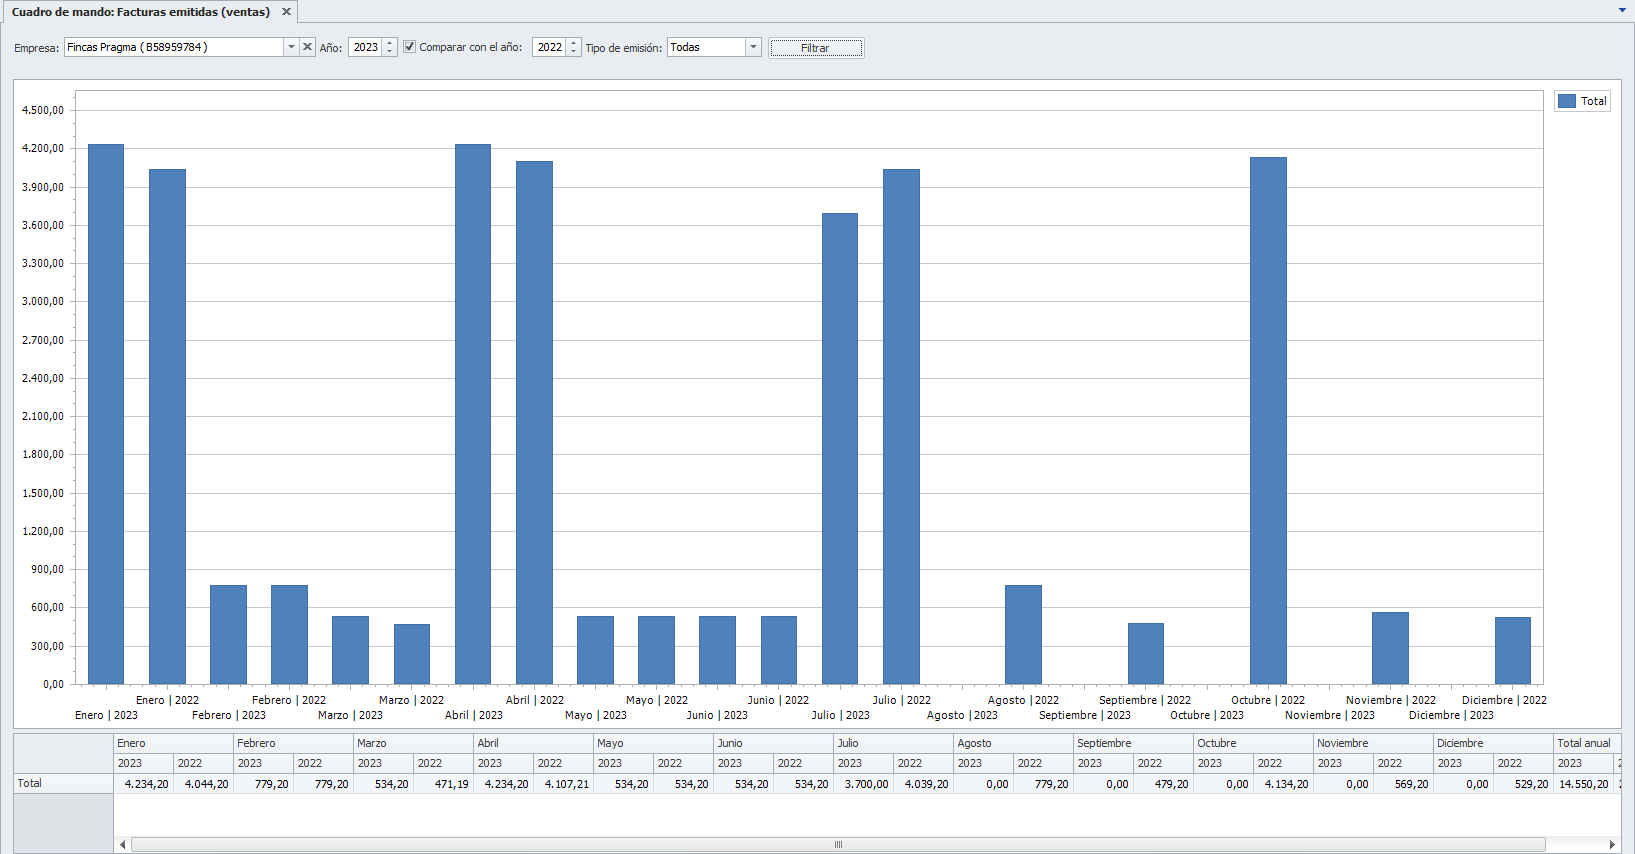1635x854 pixels.
Task: Click the Total legend color swatch
Action: (1567, 101)
